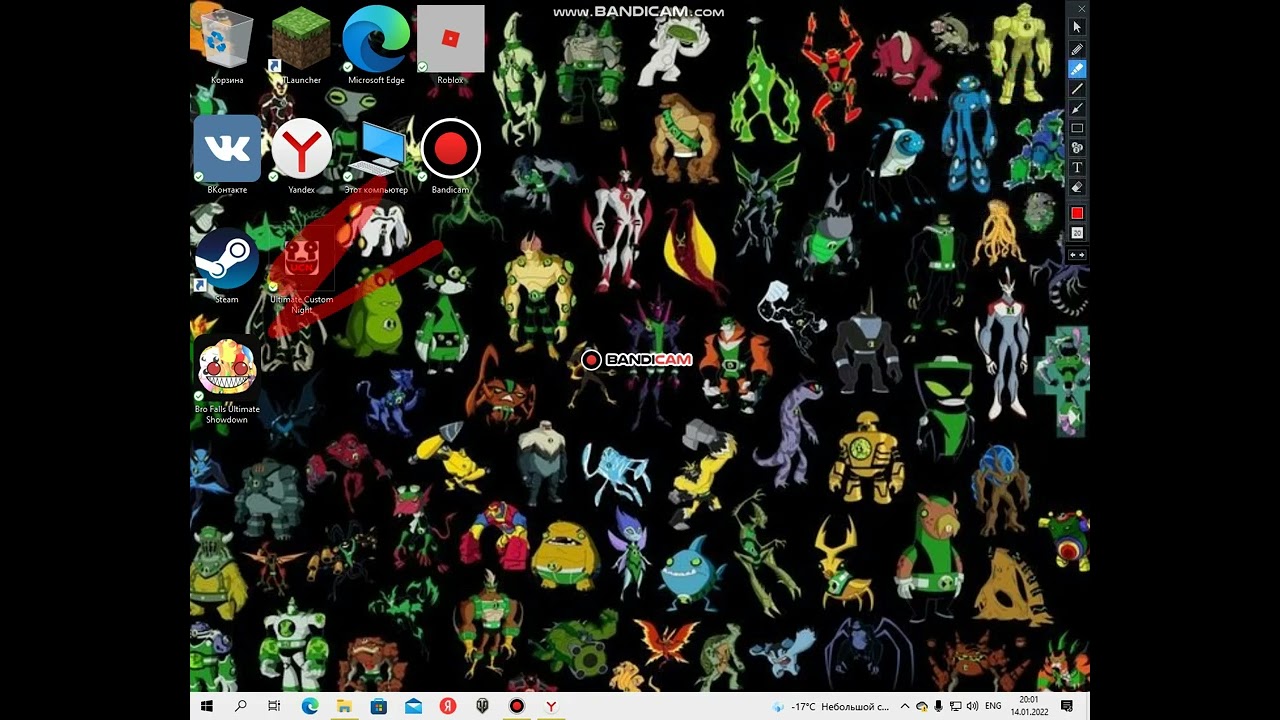Open the volume speaker tray icon
Viewport: 1280px width, 720px height.
[x=972, y=706]
